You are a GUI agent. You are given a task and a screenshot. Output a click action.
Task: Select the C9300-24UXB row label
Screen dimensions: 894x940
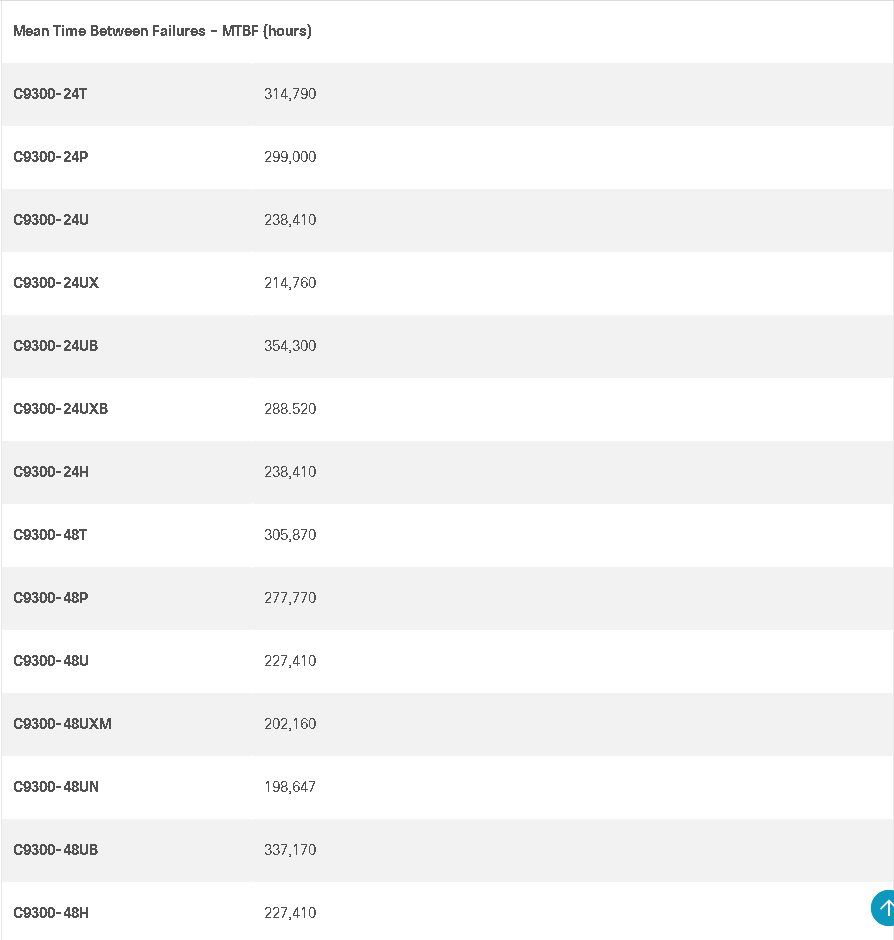point(61,409)
